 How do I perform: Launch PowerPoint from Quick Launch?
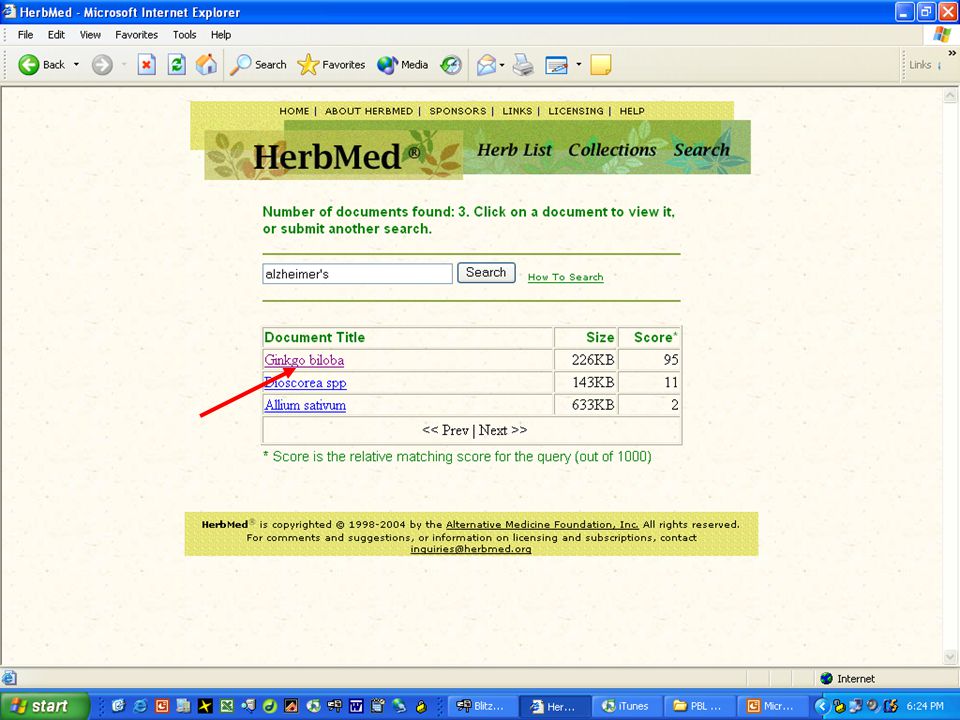click(x=162, y=706)
